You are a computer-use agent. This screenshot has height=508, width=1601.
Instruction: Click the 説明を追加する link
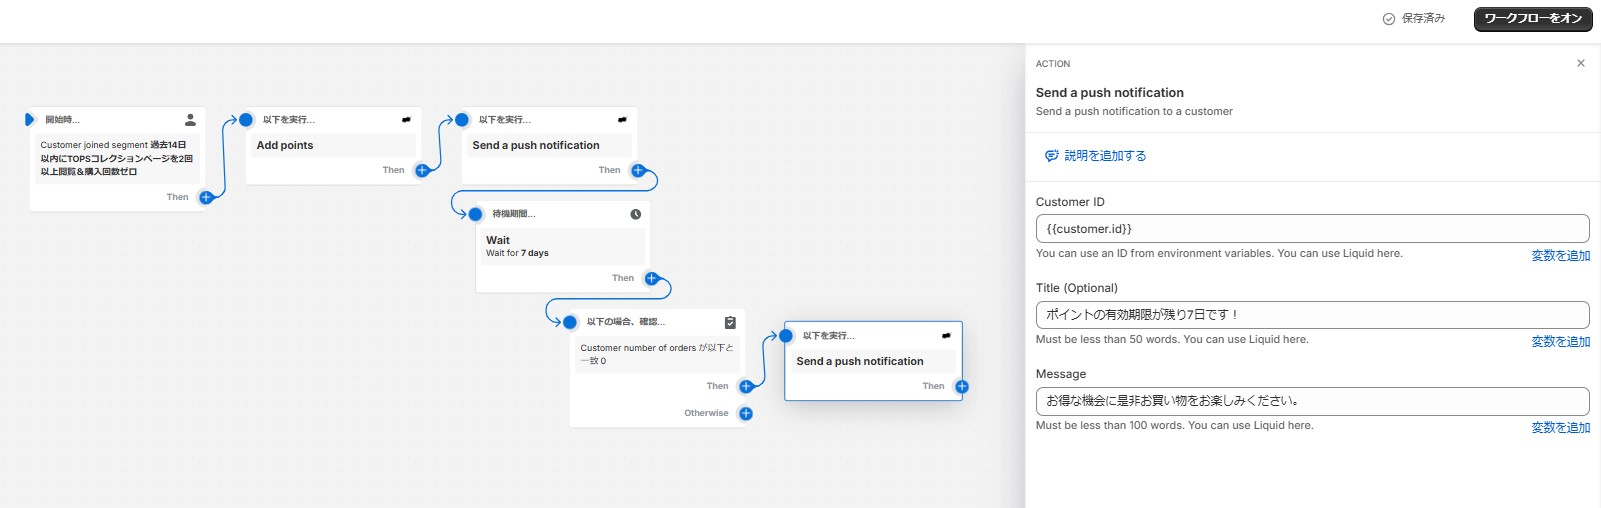click(1096, 156)
